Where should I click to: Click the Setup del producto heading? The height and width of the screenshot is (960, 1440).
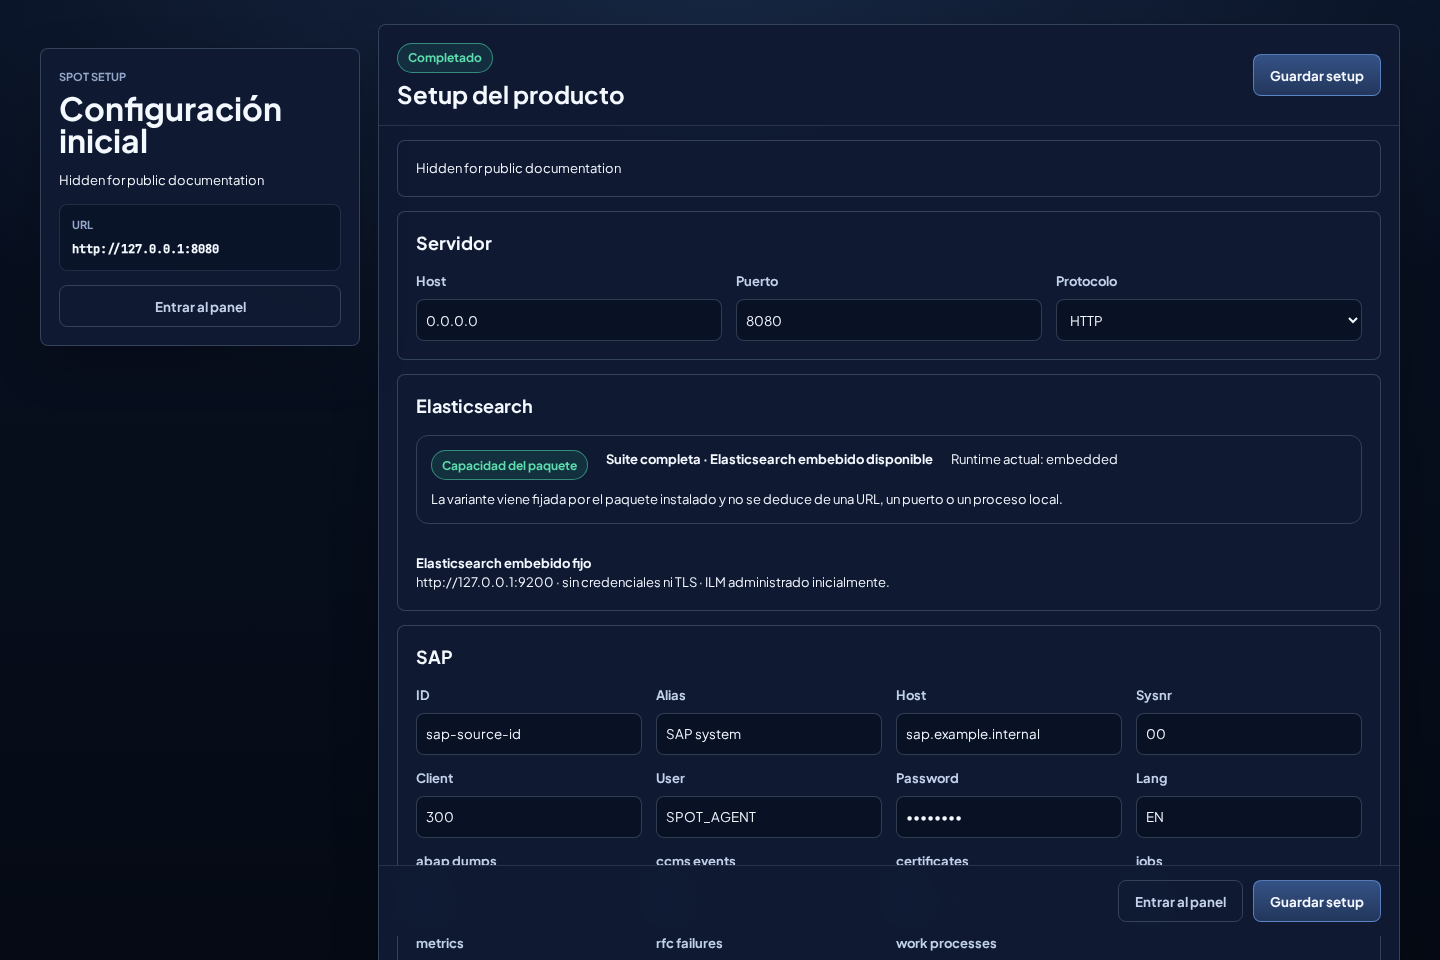[510, 95]
